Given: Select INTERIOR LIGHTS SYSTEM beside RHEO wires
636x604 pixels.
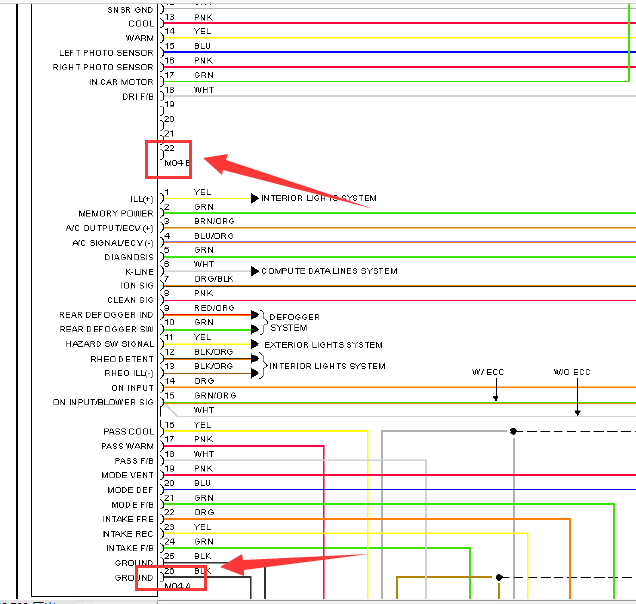Looking at the screenshot, I should 327,366.
